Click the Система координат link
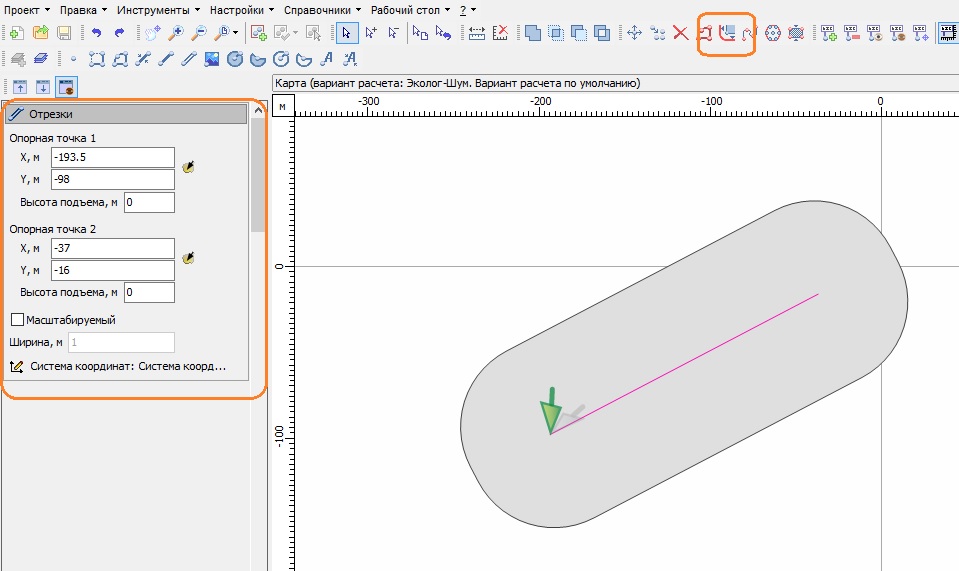The image size is (959, 571). click(x=128, y=367)
